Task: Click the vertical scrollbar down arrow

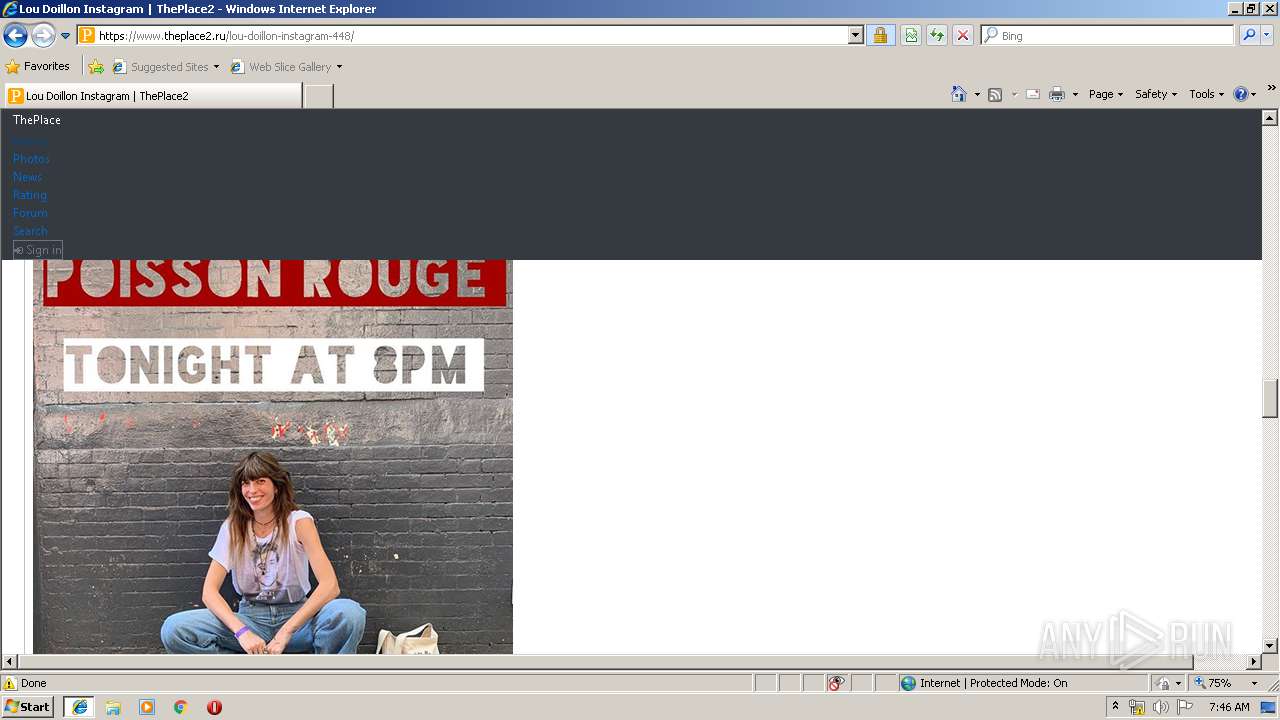Action: pyautogui.click(x=1270, y=646)
